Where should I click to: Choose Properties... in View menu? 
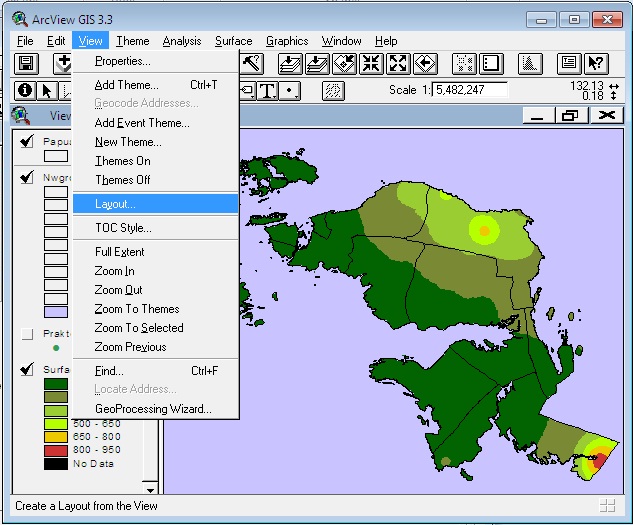tap(156, 61)
